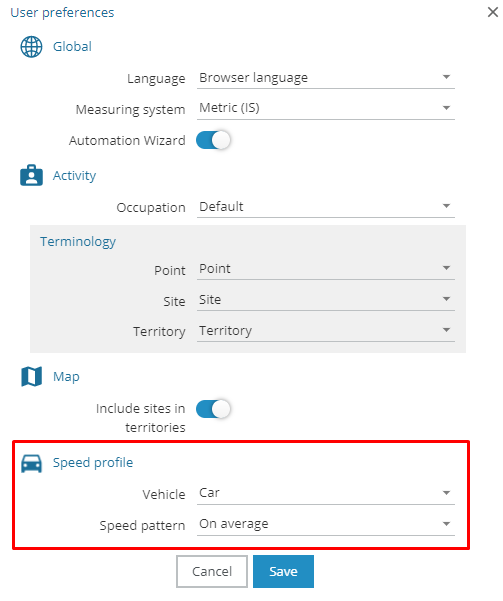Open the Language dropdown
Screen dimensions: 503x601
(326, 78)
